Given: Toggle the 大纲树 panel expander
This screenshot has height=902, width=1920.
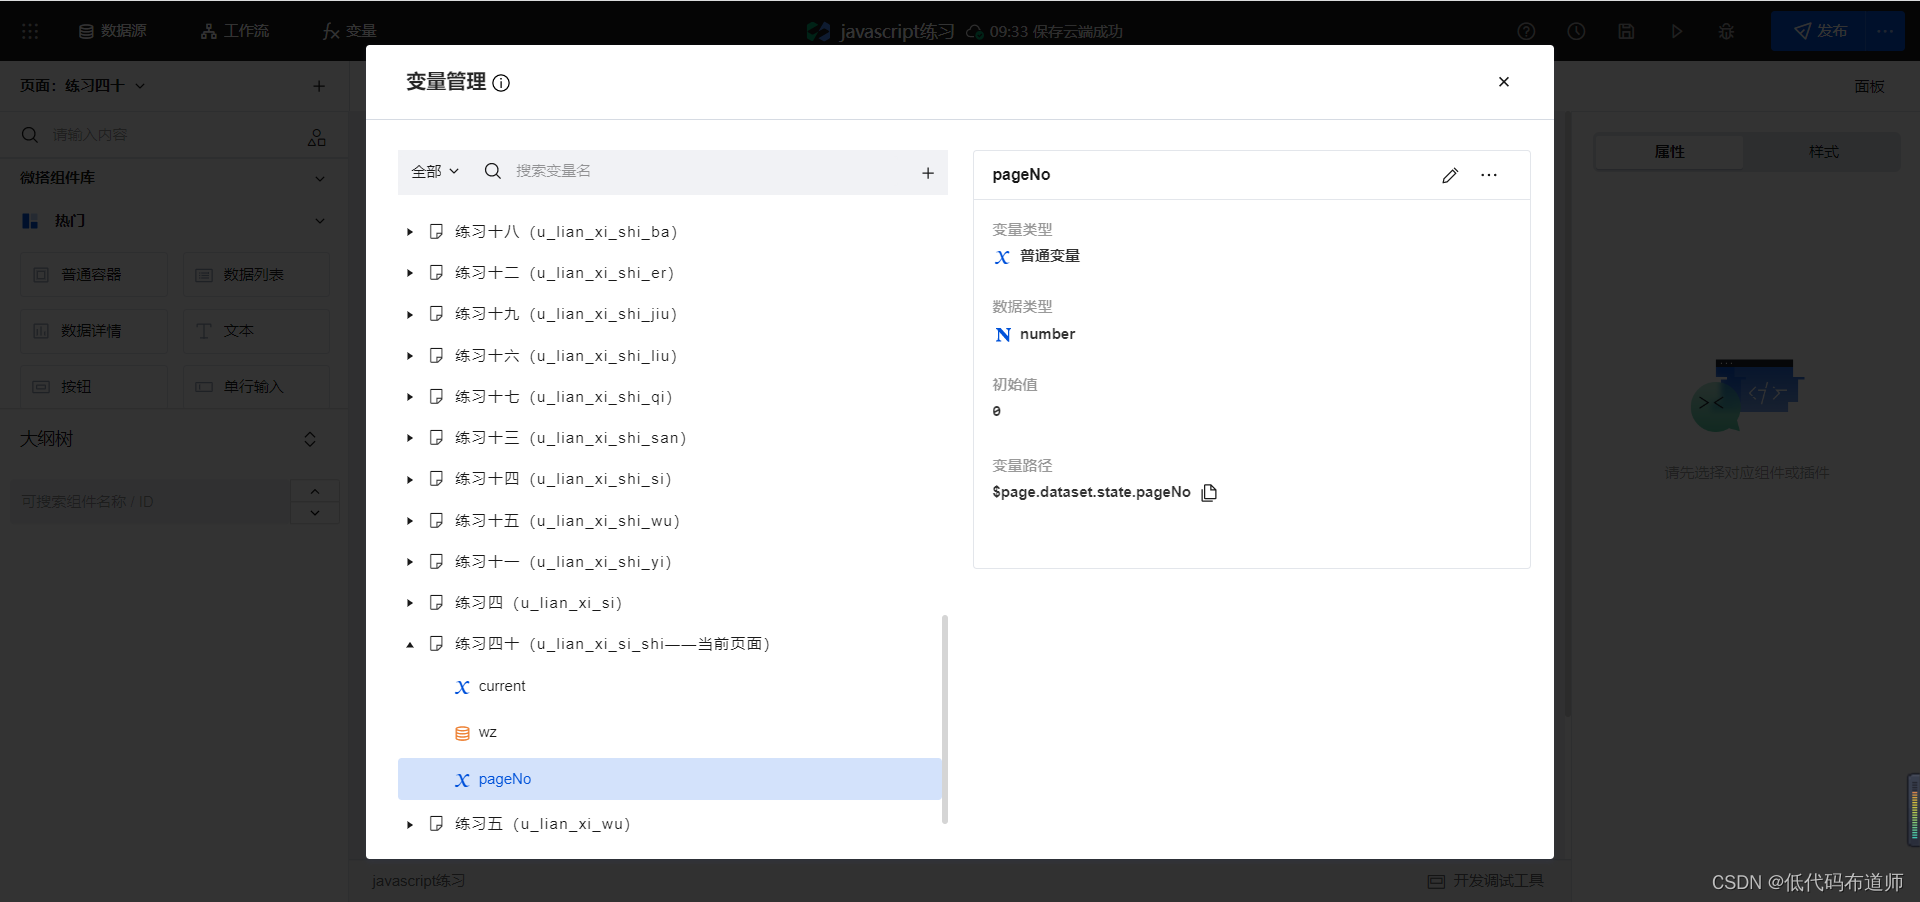Looking at the screenshot, I should tap(310, 439).
